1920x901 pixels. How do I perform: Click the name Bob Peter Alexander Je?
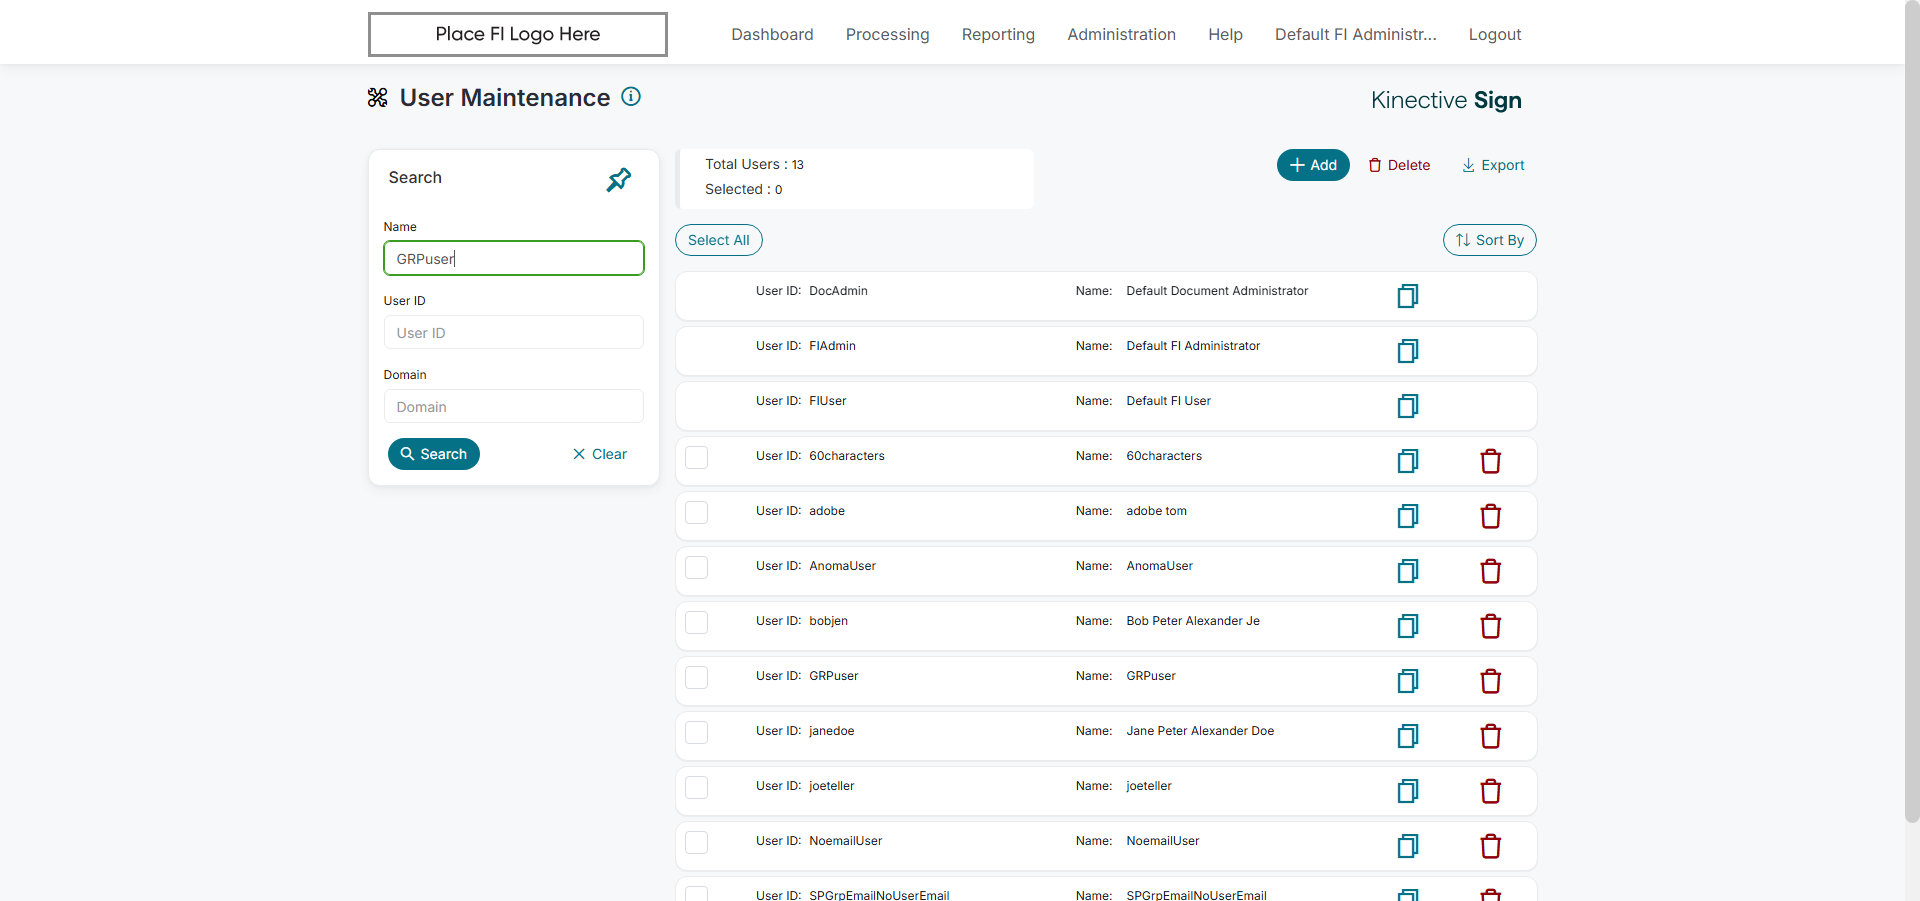[x=1193, y=621]
